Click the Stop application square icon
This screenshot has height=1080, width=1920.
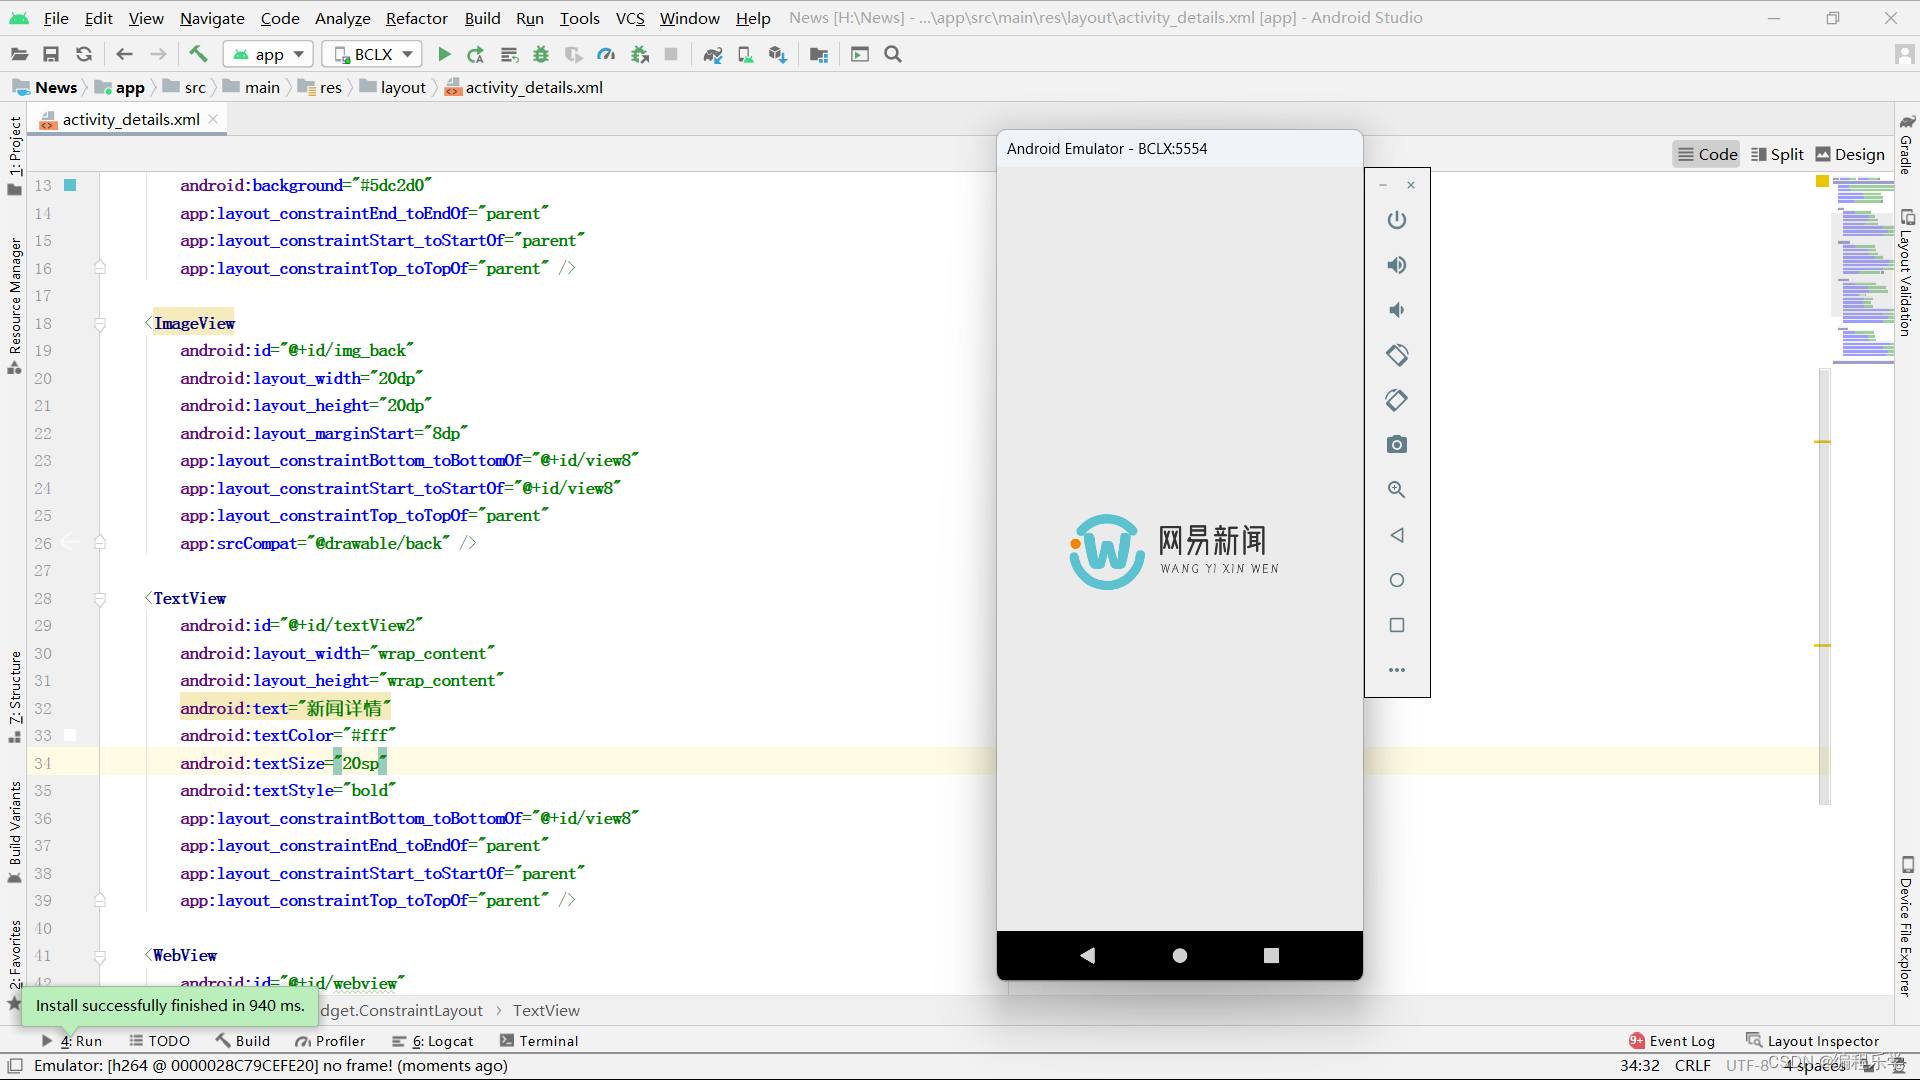(x=673, y=54)
